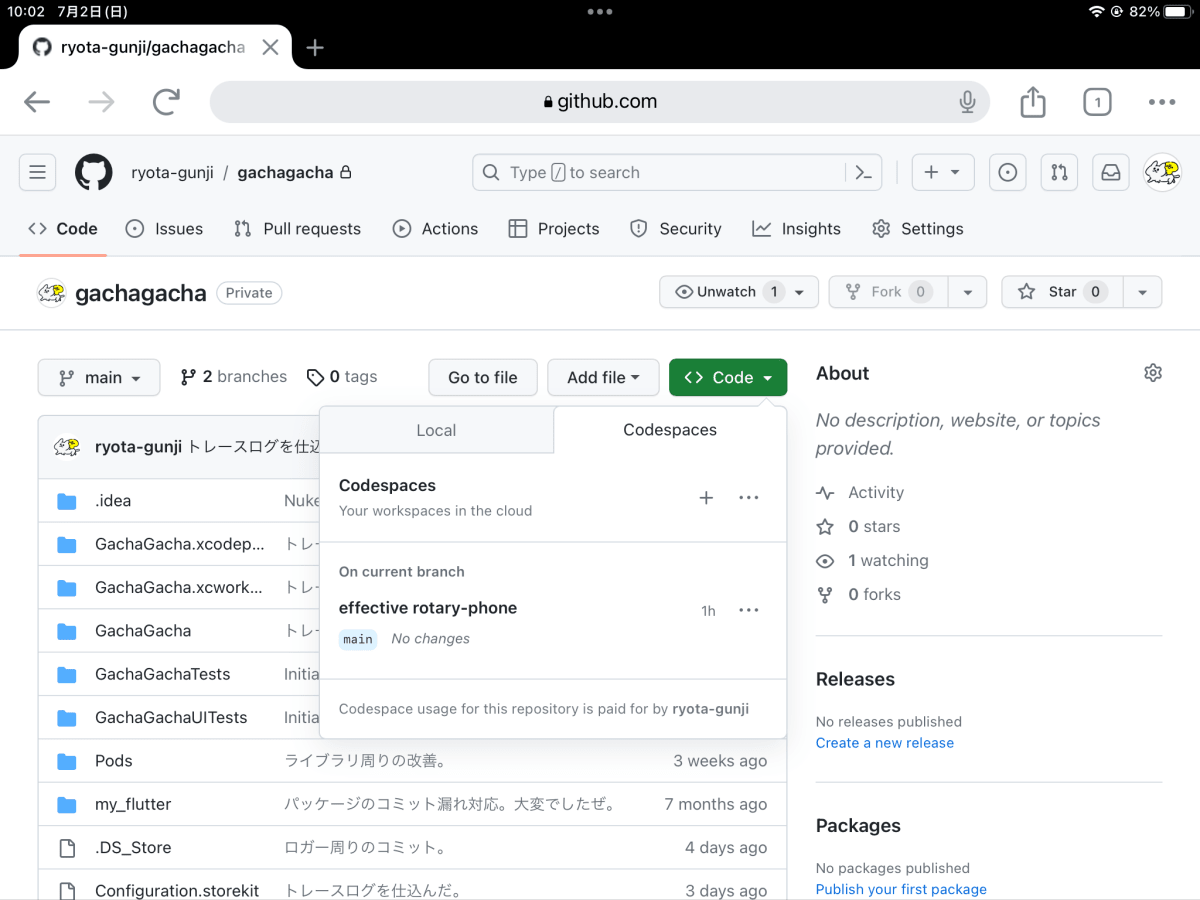Open the Issues tab
1200x900 pixels.
(x=164, y=229)
